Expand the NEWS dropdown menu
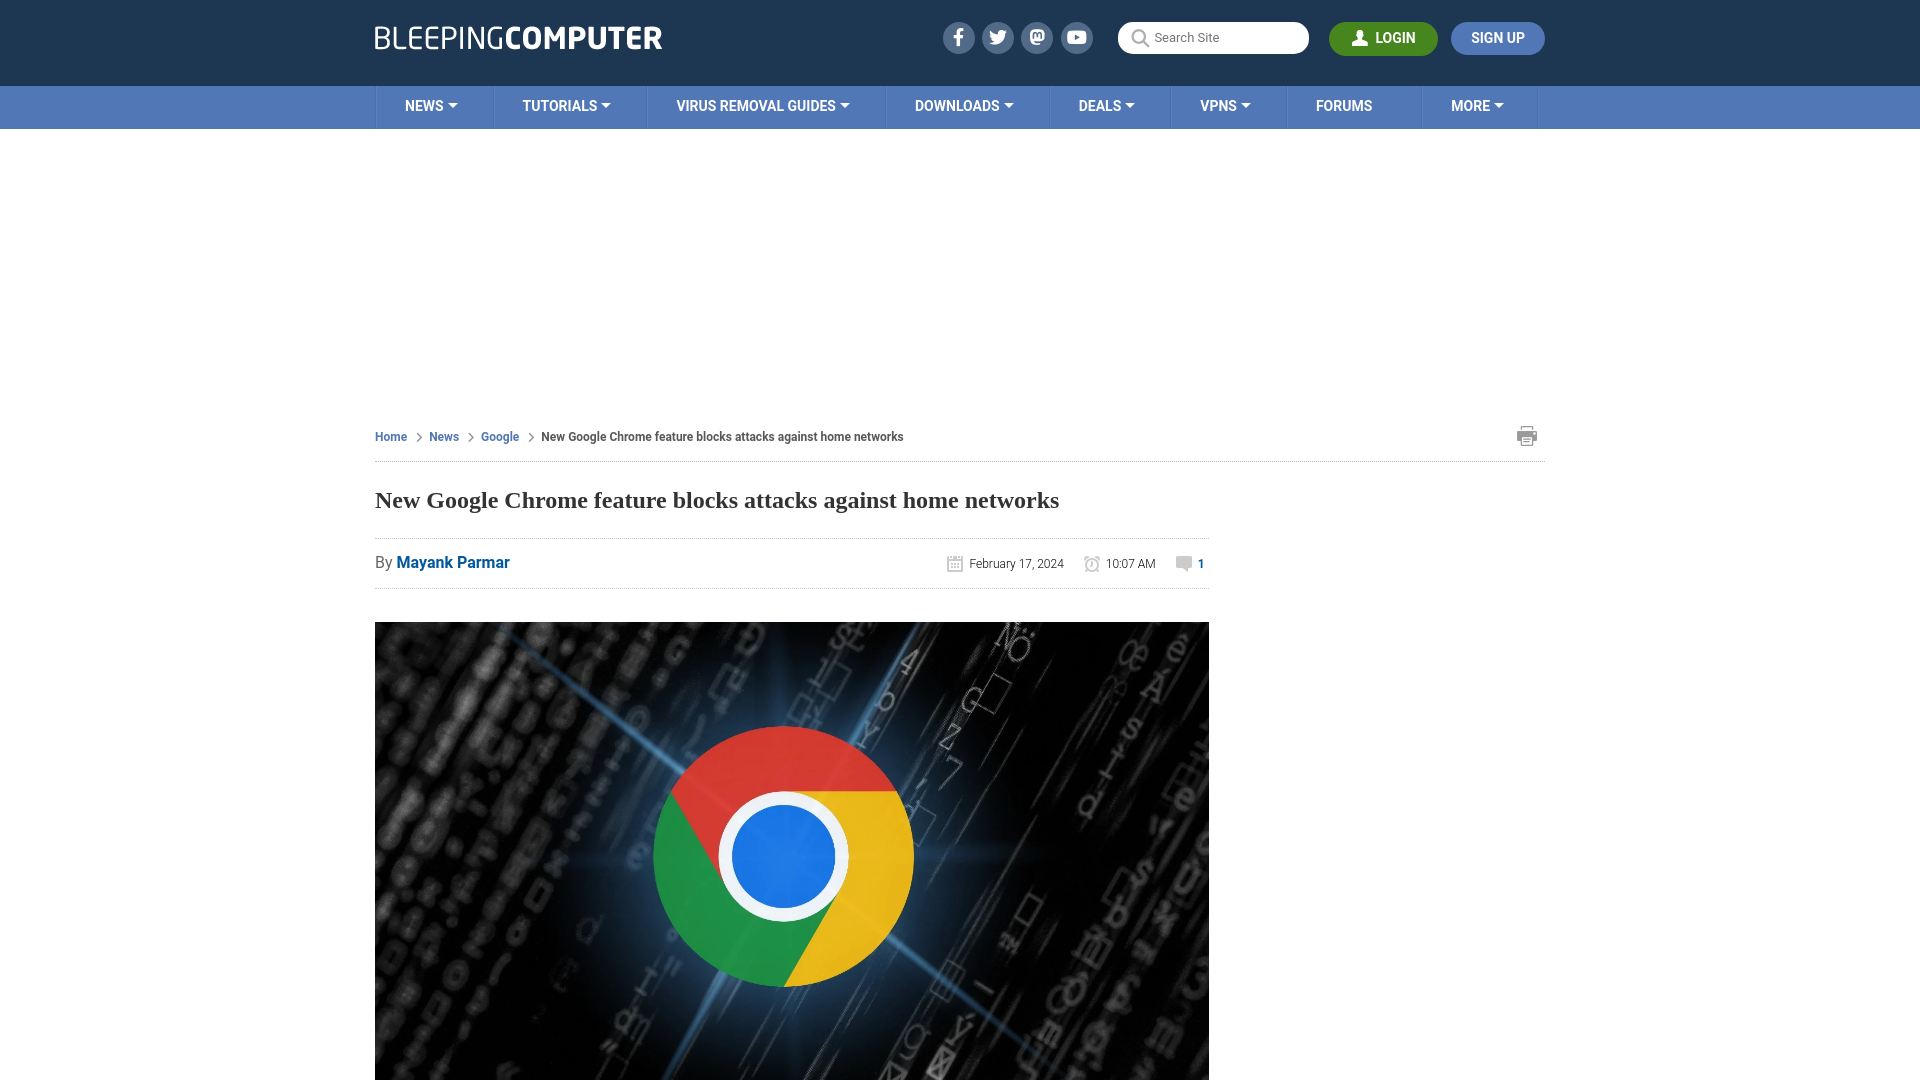Screen dimensions: 1920x1080 point(431,105)
